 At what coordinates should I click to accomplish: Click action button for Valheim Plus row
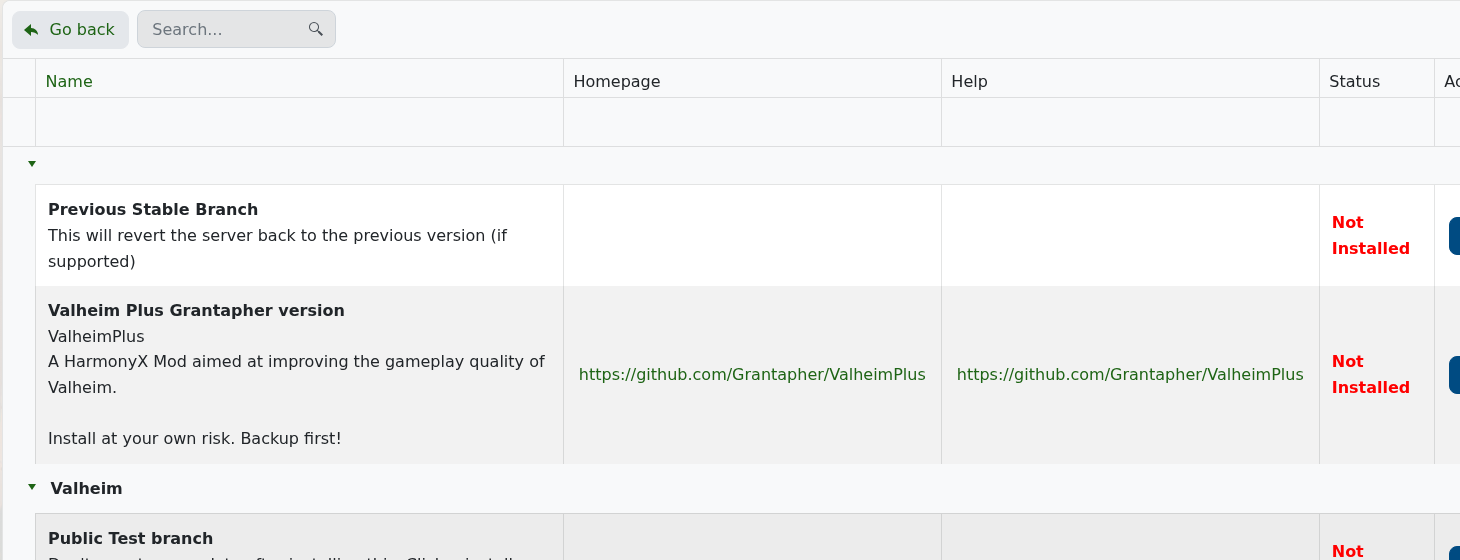pyautogui.click(x=1454, y=375)
